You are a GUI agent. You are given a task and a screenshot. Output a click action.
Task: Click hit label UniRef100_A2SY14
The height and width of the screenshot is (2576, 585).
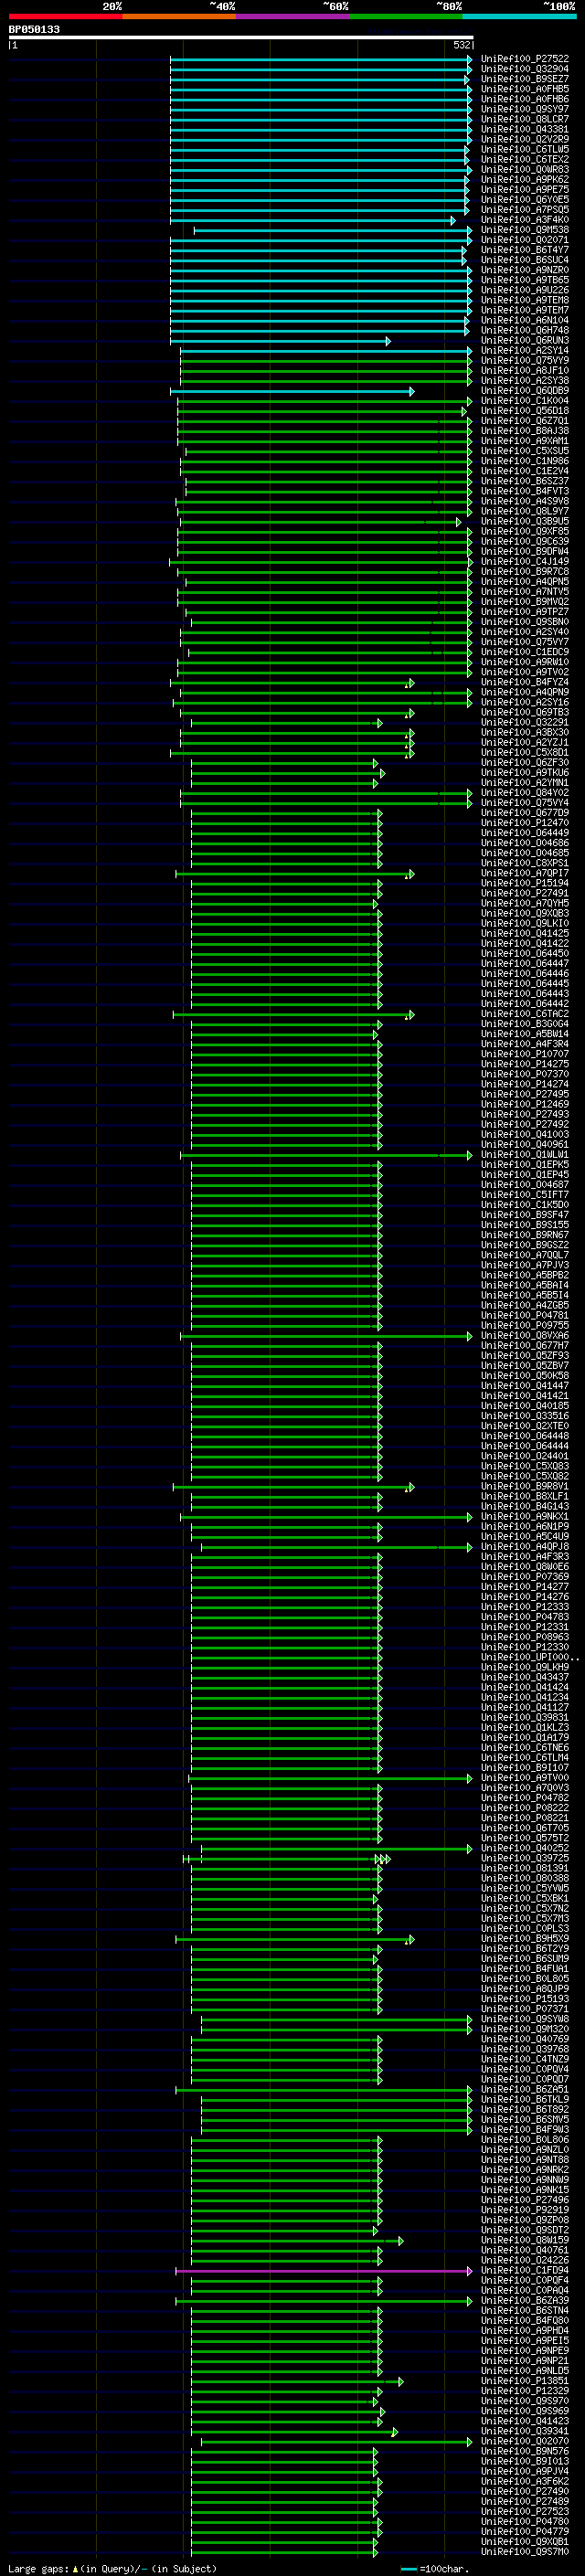point(524,351)
